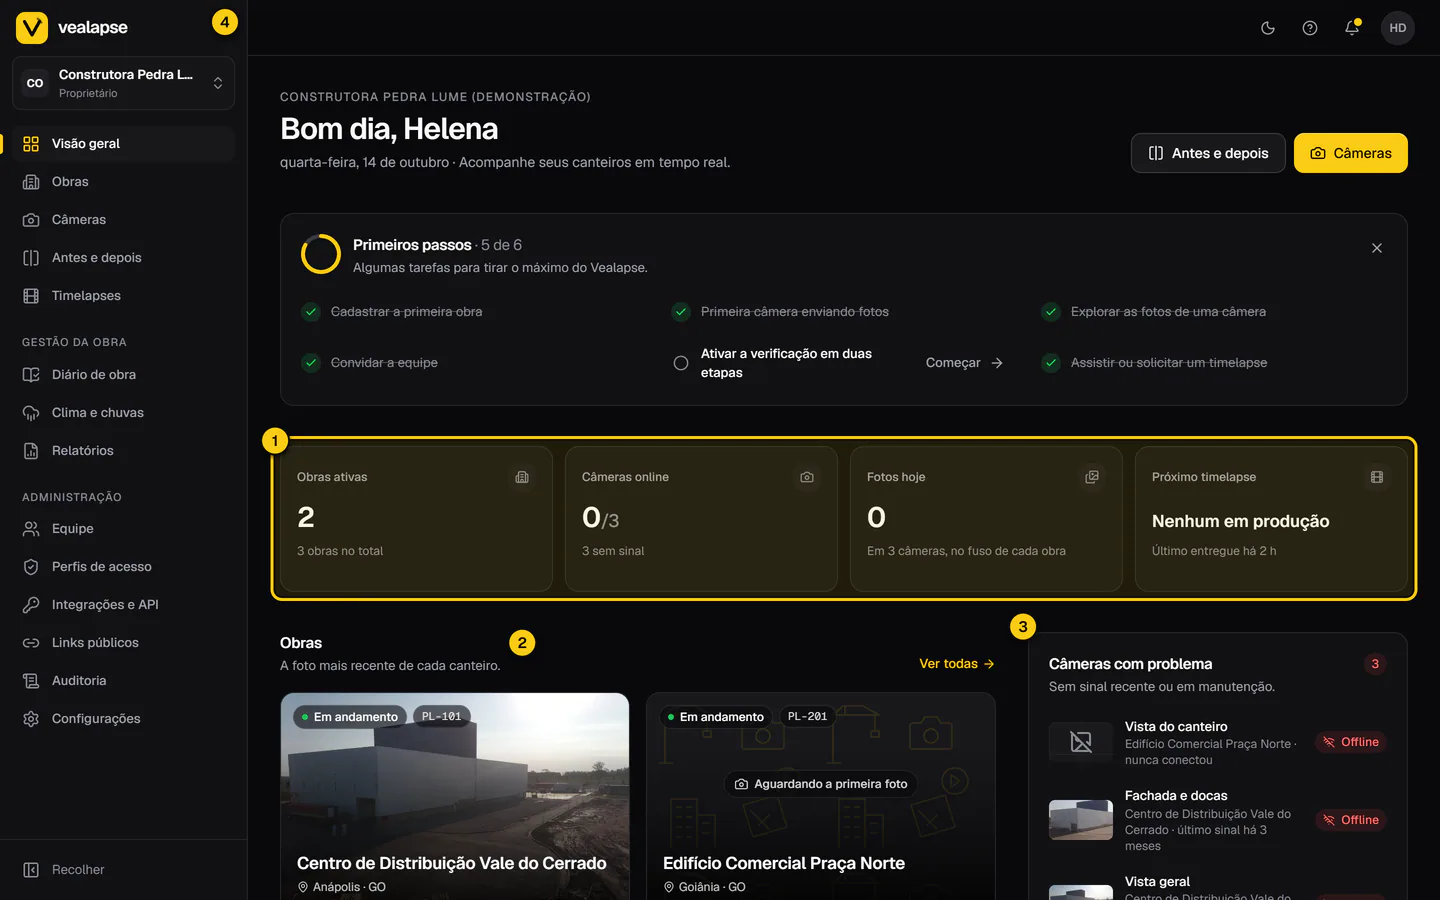Click the camera icon on Câmeras online card
The height and width of the screenshot is (900, 1440).
807,477
